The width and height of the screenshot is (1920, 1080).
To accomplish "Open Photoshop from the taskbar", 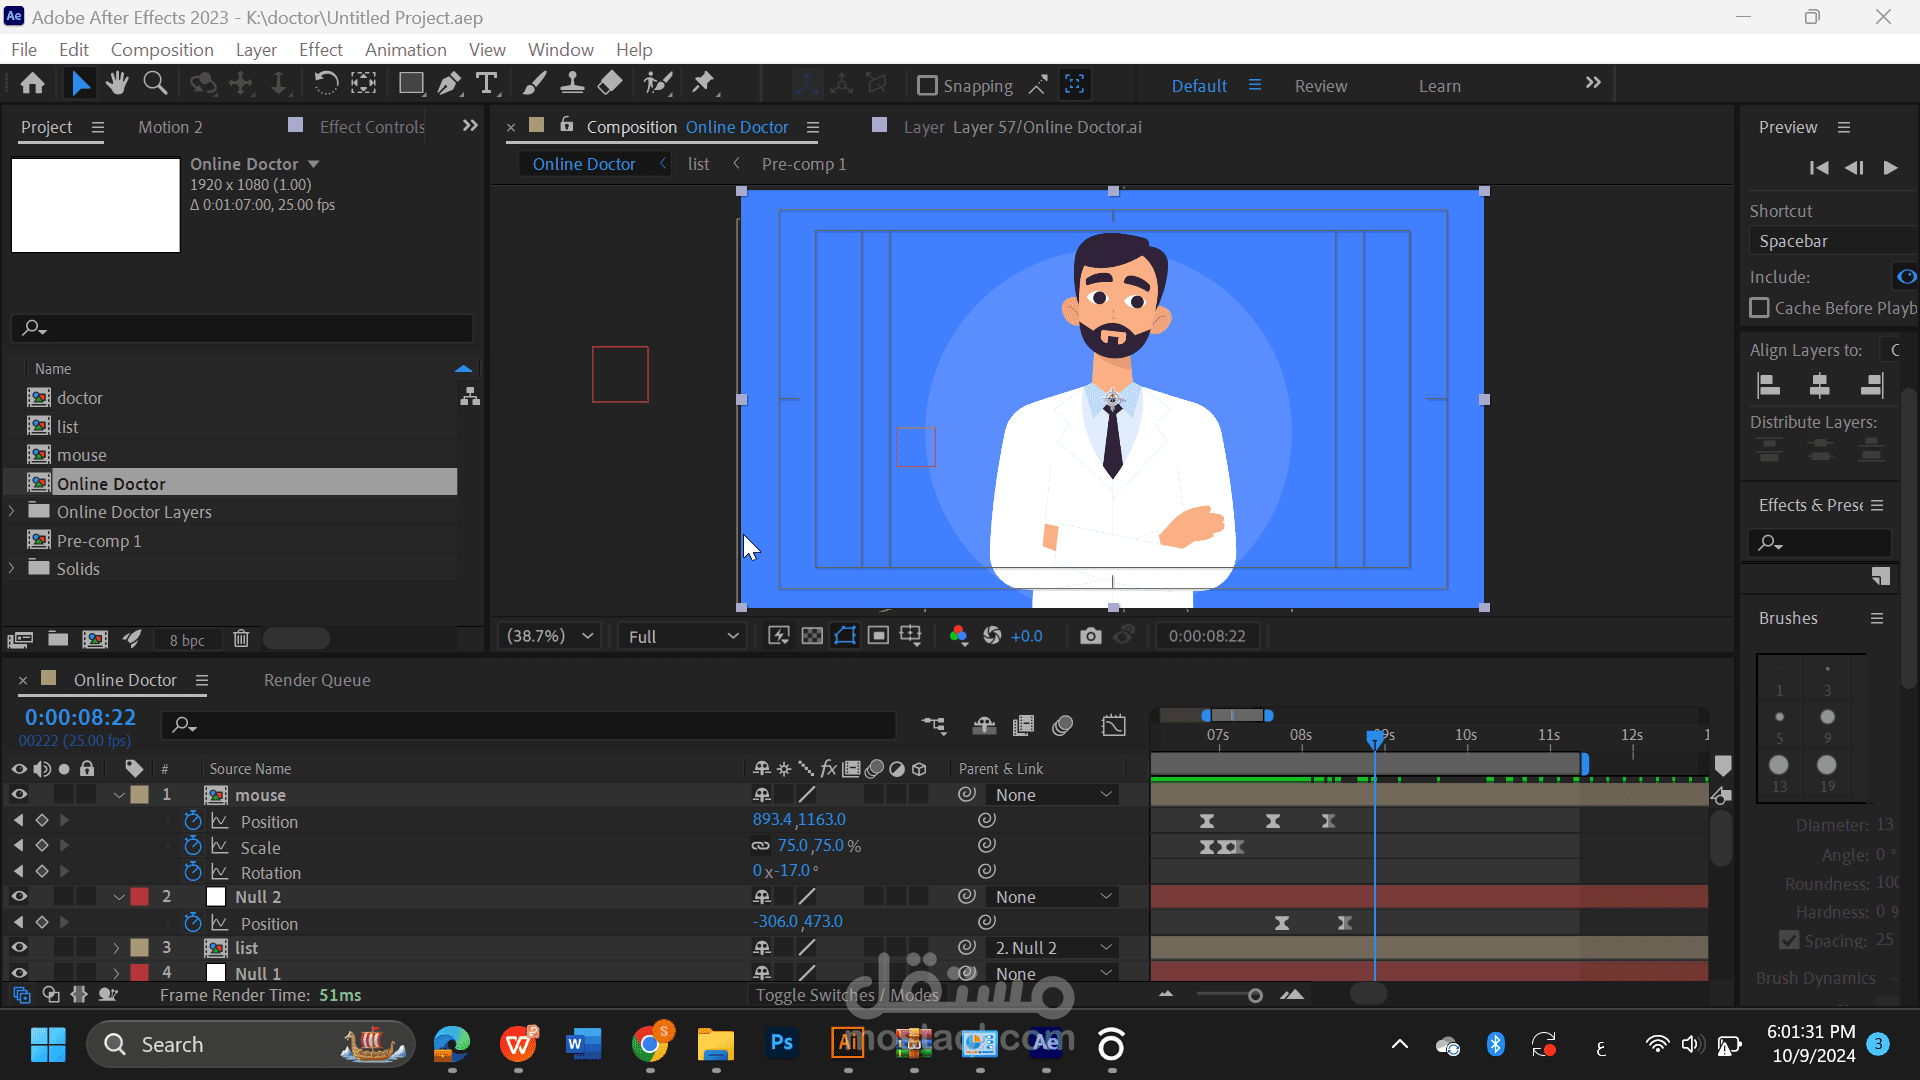I will [782, 1044].
